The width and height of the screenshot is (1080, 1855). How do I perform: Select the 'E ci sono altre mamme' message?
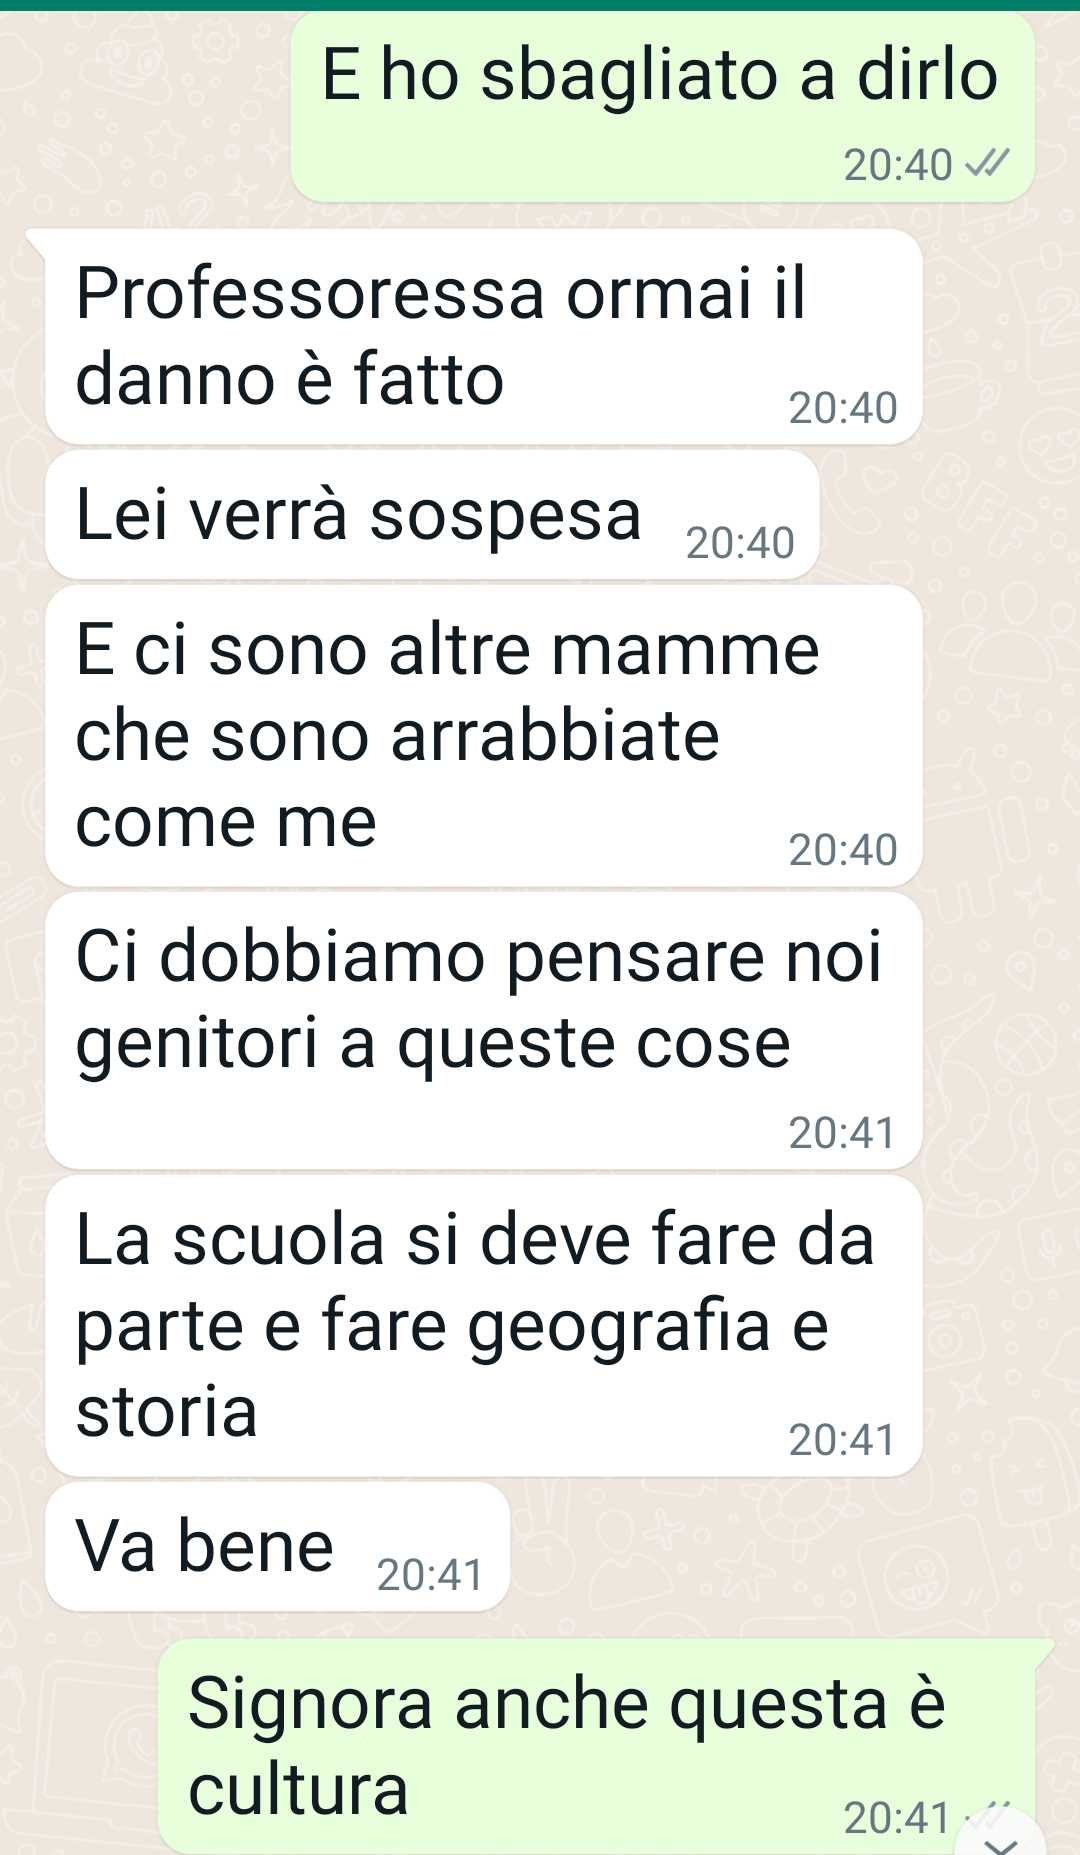point(483,736)
